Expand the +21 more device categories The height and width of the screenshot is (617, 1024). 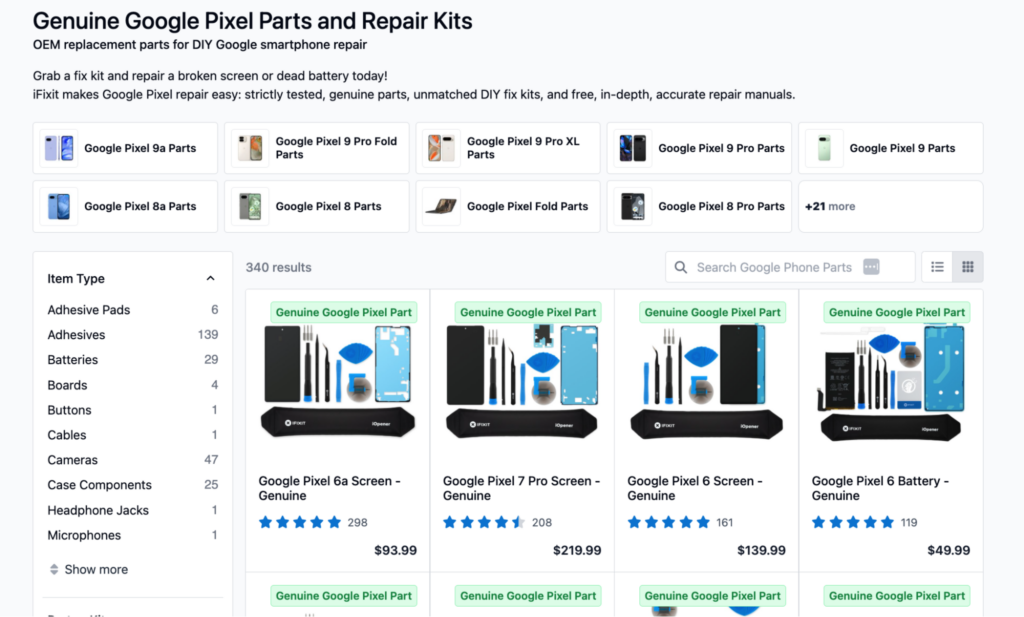830,206
